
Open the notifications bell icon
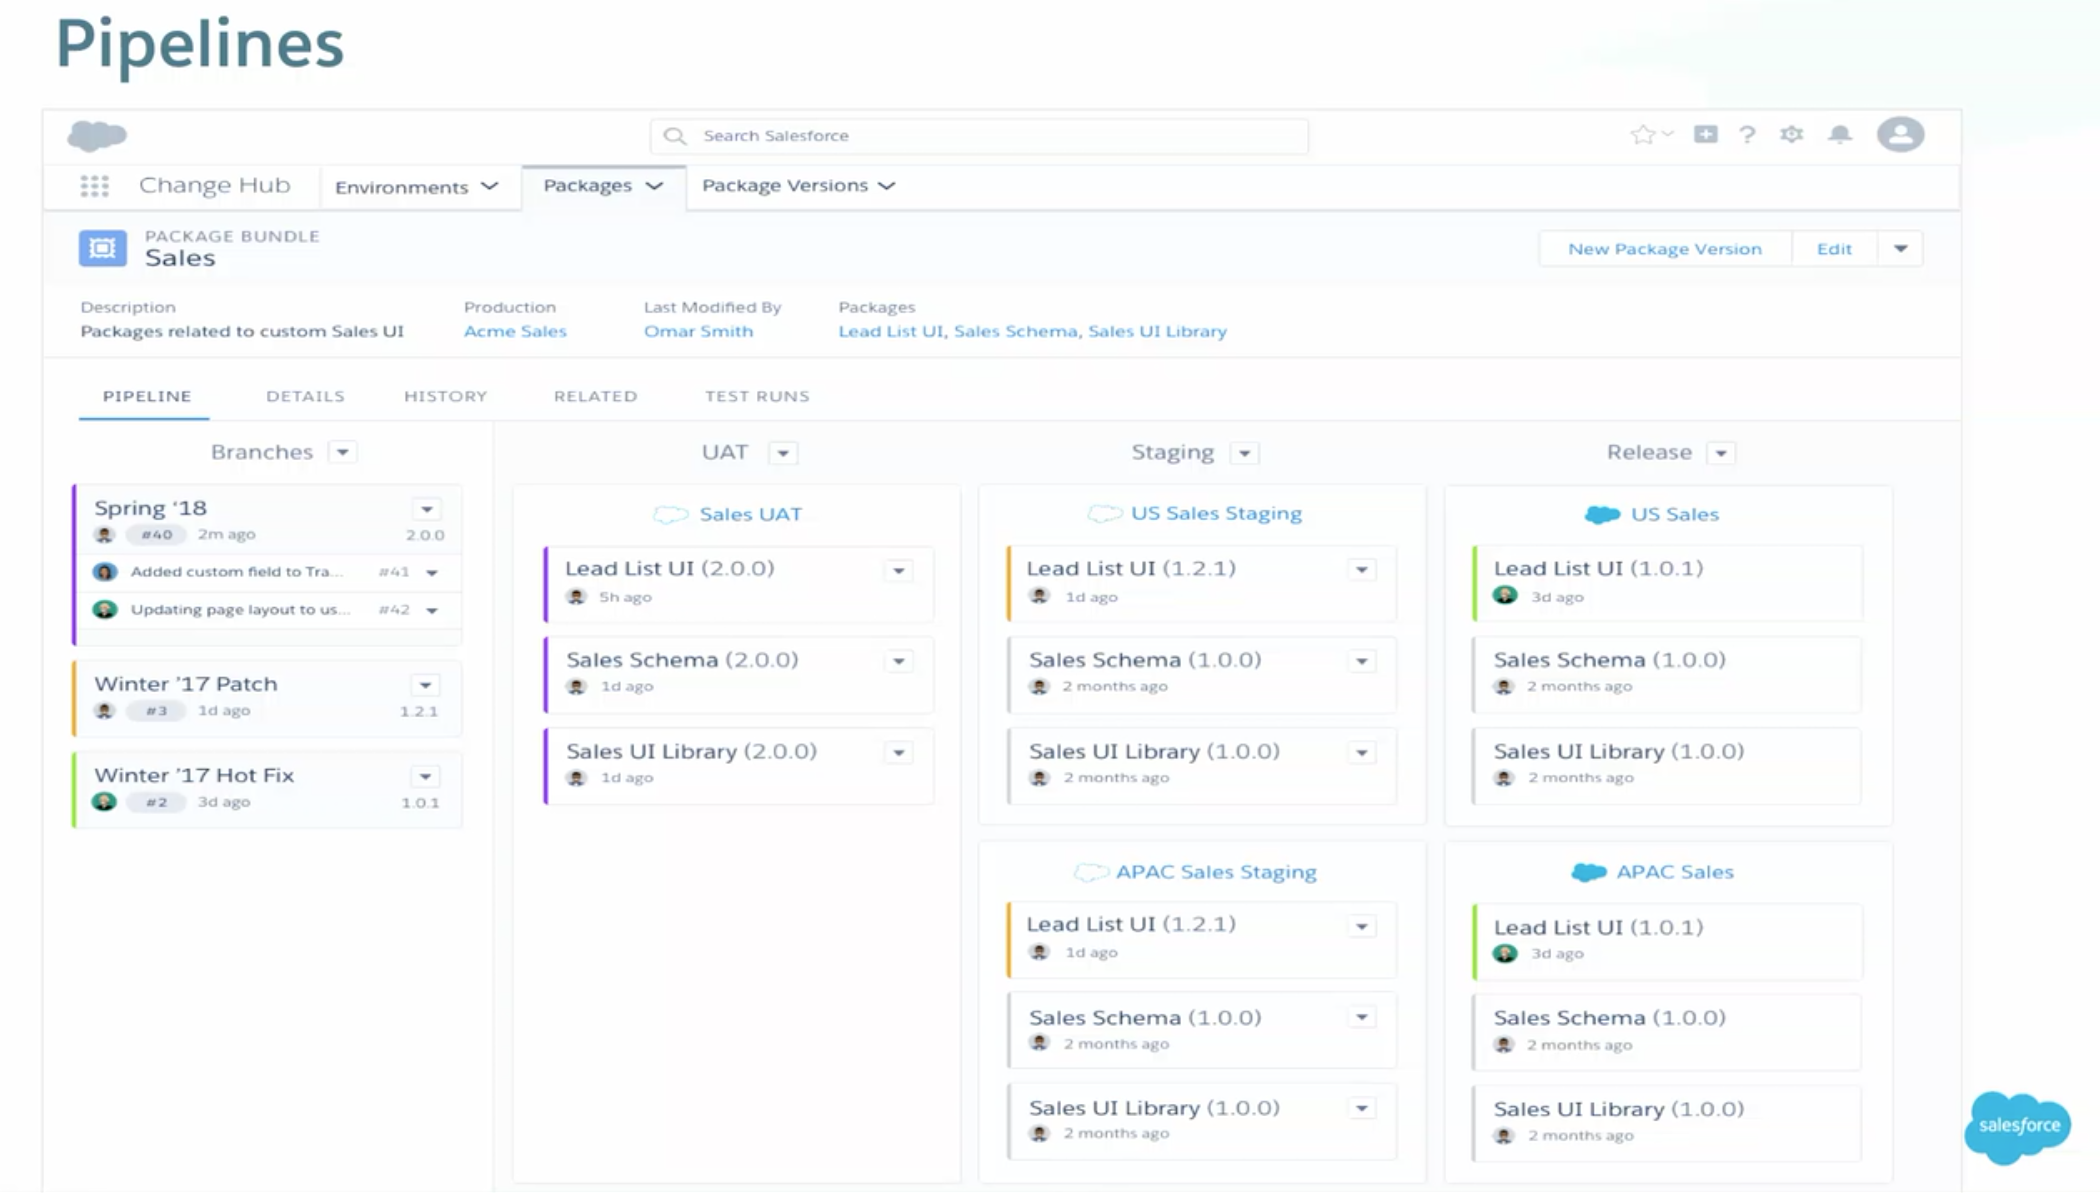[x=1840, y=134]
